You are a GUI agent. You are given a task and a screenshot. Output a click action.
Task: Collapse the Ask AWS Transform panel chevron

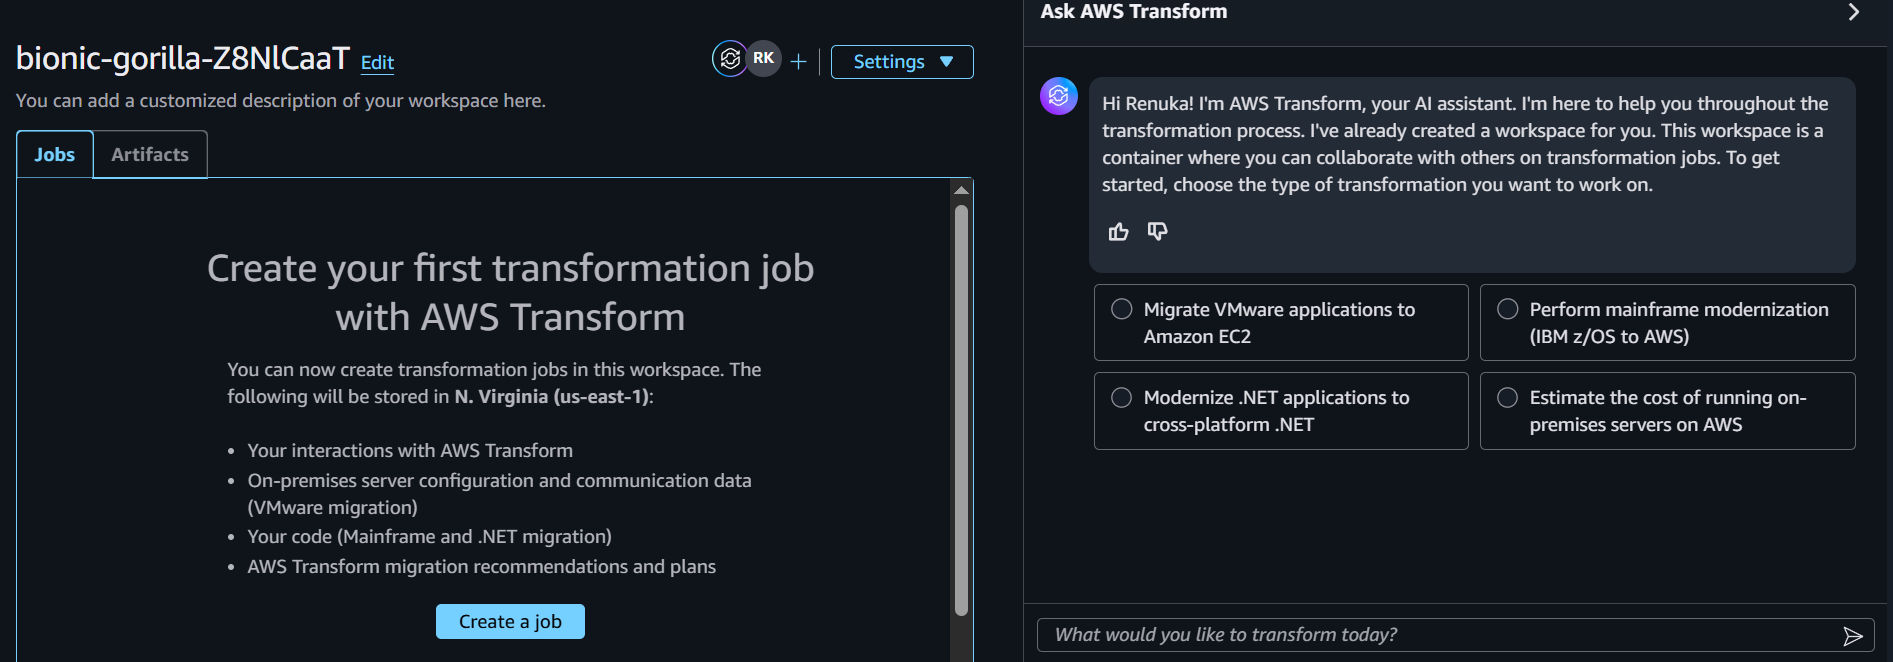[1853, 12]
